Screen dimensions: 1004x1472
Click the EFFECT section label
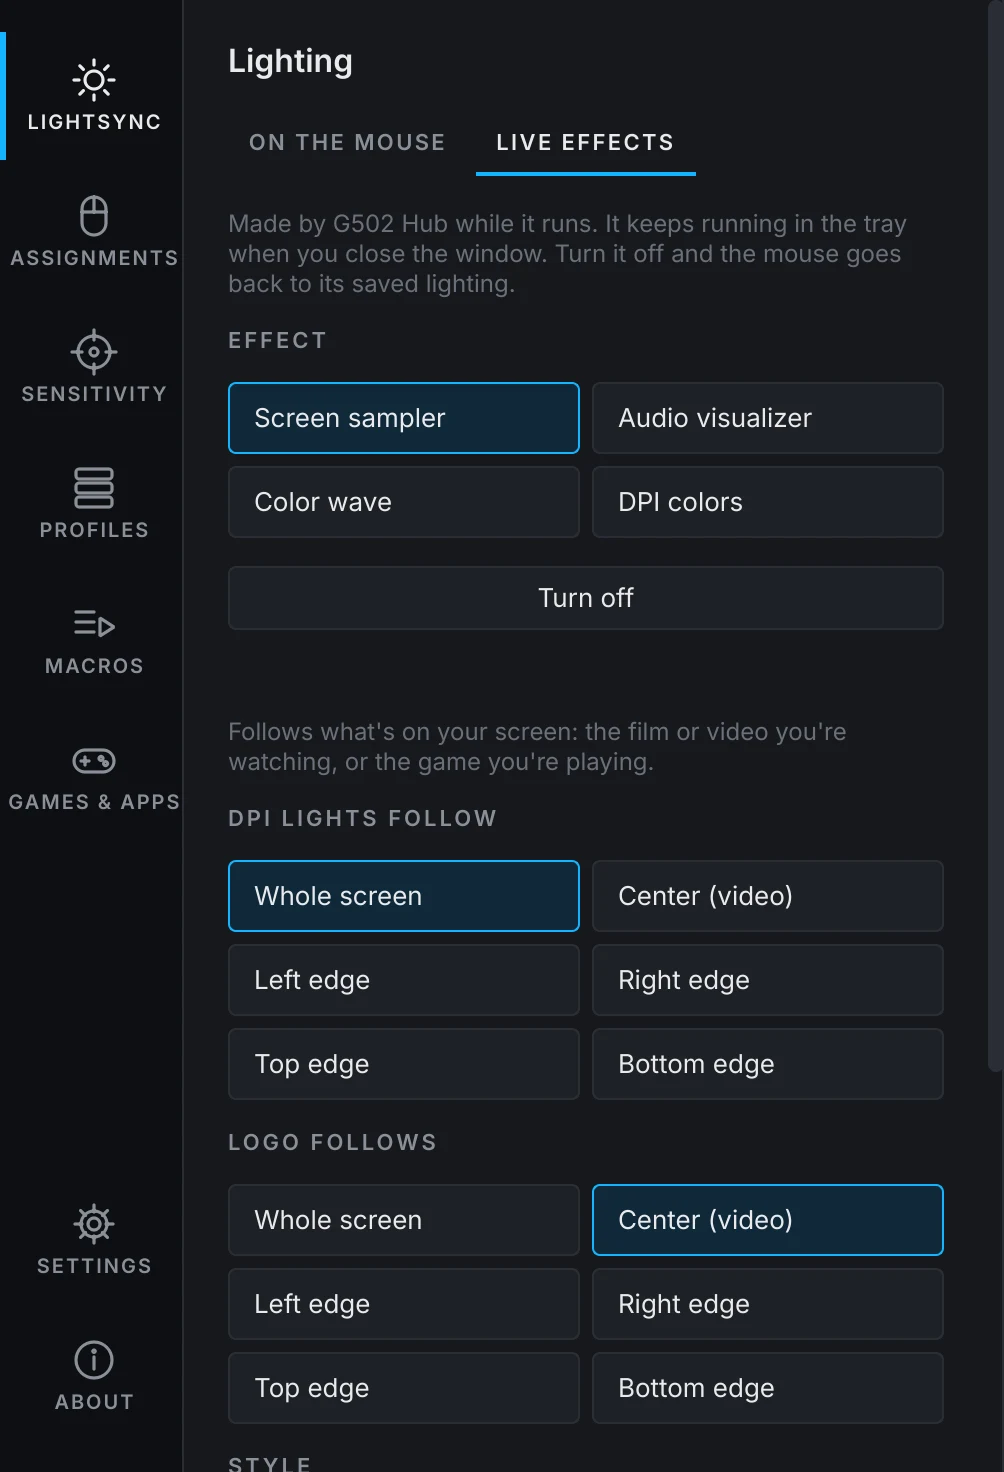point(277,341)
